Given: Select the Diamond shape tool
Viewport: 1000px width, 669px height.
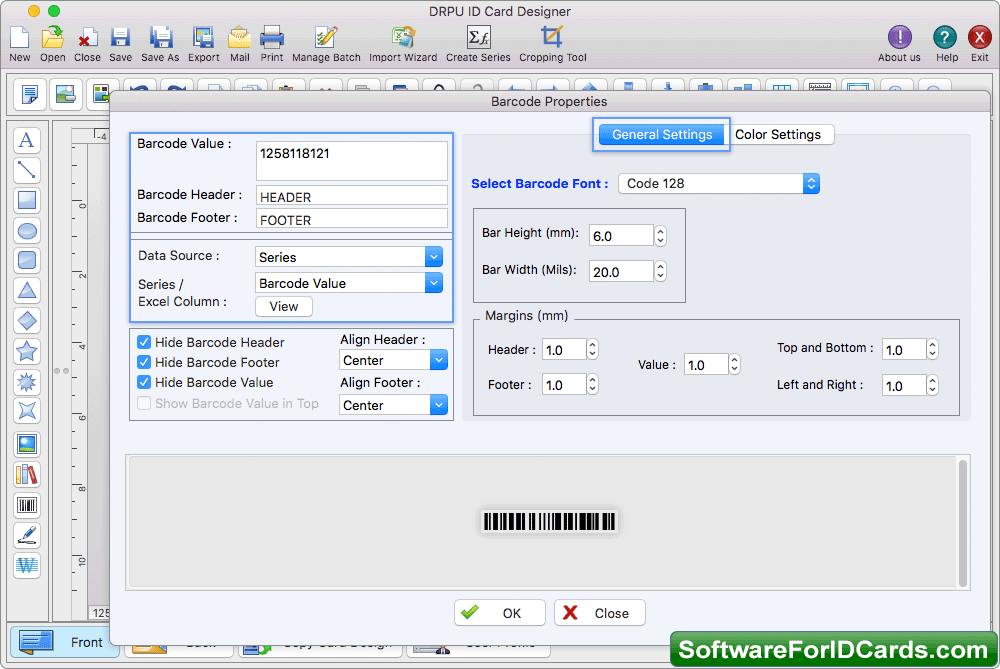Looking at the screenshot, I should (27, 321).
